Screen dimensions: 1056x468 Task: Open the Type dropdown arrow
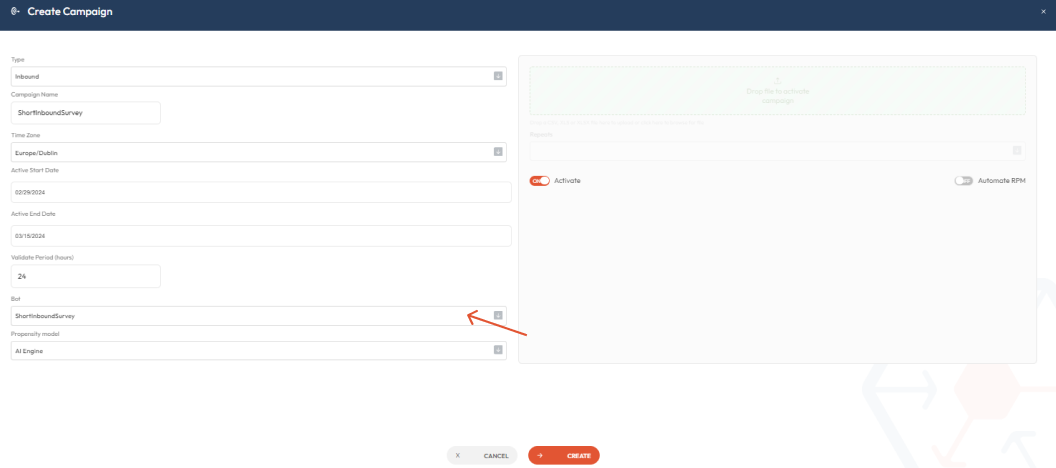[x=498, y=76]
